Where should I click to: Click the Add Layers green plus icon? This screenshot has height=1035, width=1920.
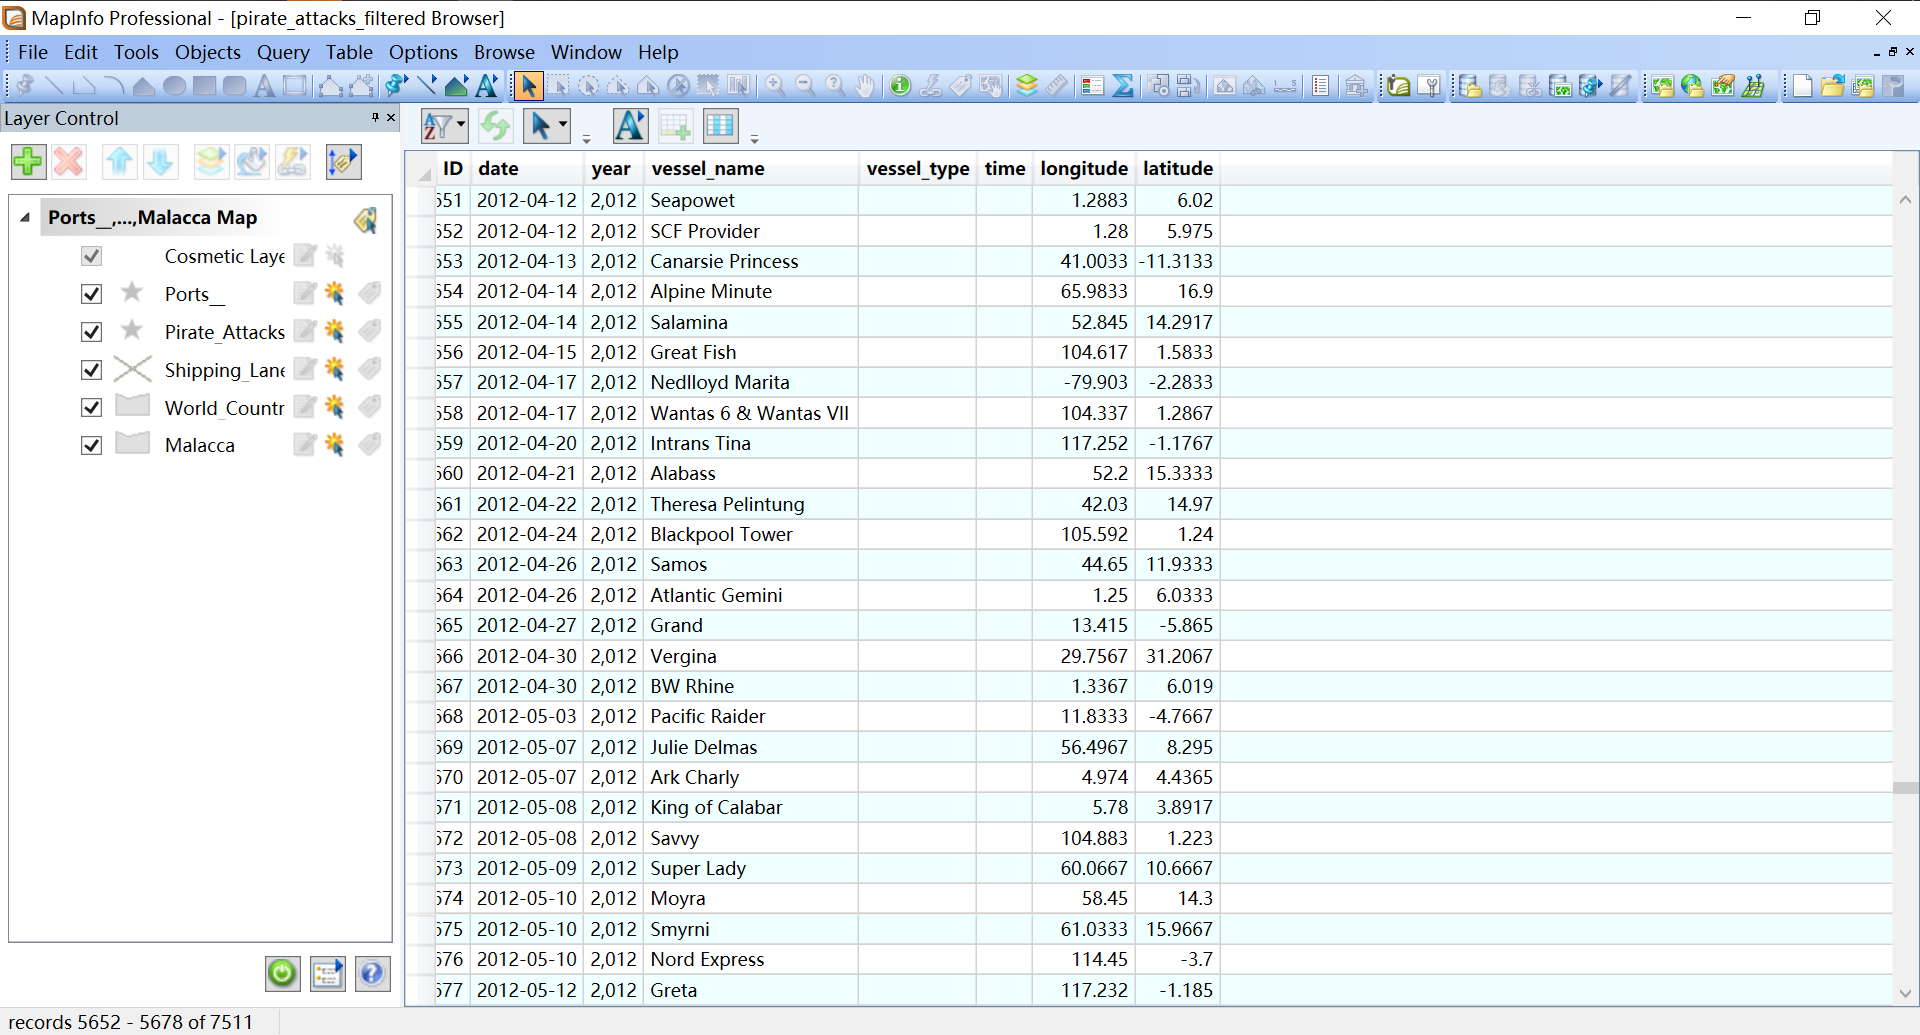tap(28, 161)
